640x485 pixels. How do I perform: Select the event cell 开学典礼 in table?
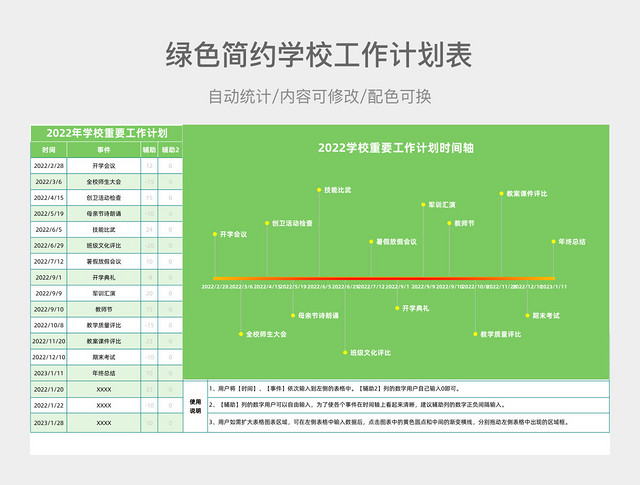(x=104, y=277)
